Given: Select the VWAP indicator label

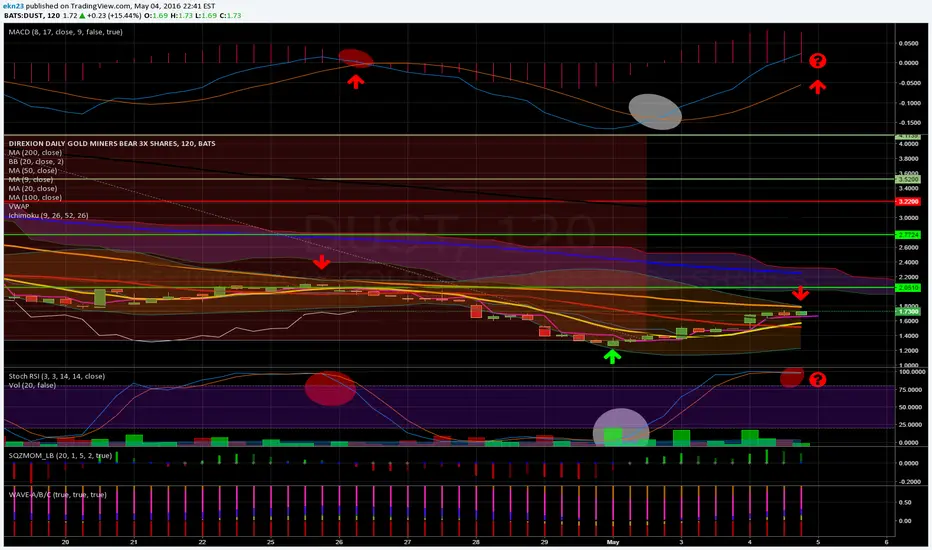Looking at the screenshot, I should (x=19, y=206).
